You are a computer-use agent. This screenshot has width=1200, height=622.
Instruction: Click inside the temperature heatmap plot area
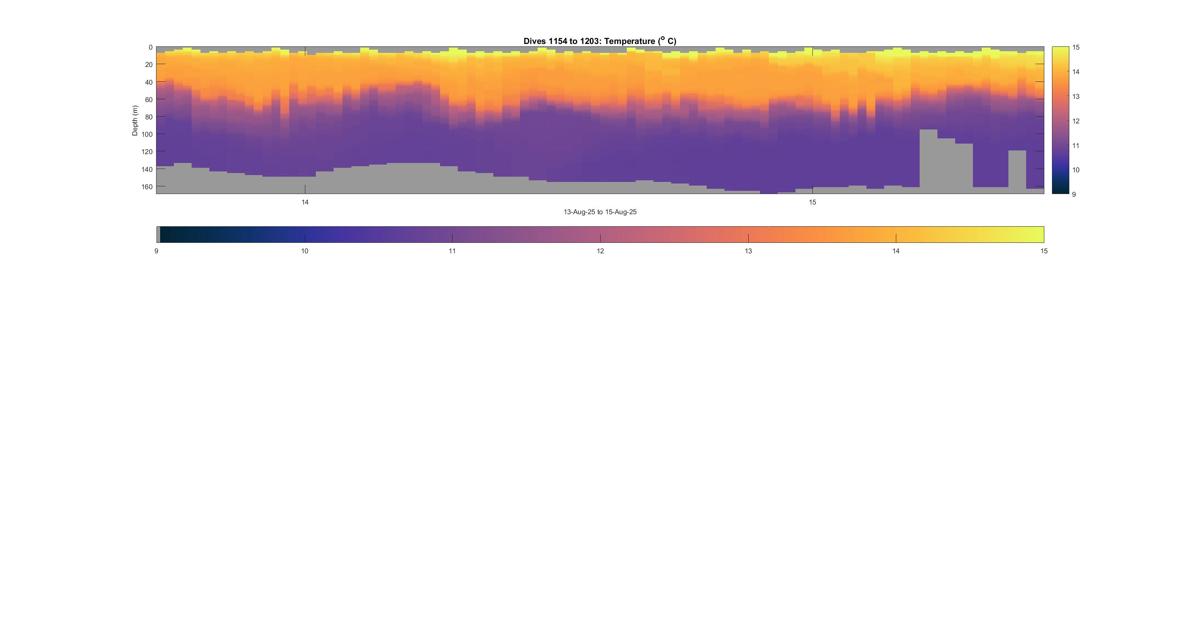[600, 120]
